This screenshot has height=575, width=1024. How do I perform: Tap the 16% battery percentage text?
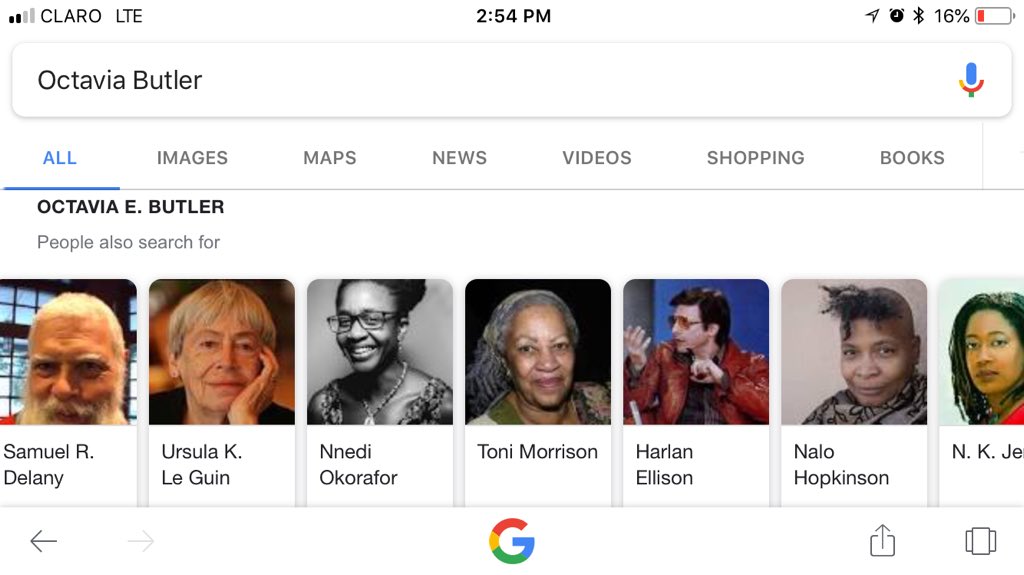pyautogui.click(x=952, y=16)
